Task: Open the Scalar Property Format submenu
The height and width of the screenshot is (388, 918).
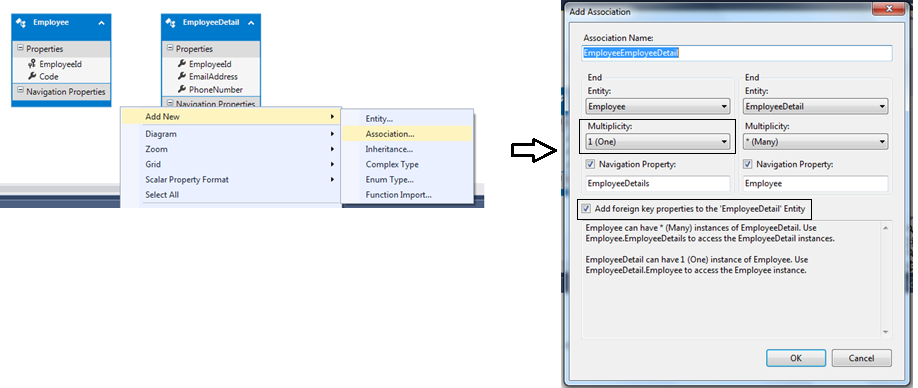Action: 230,180
